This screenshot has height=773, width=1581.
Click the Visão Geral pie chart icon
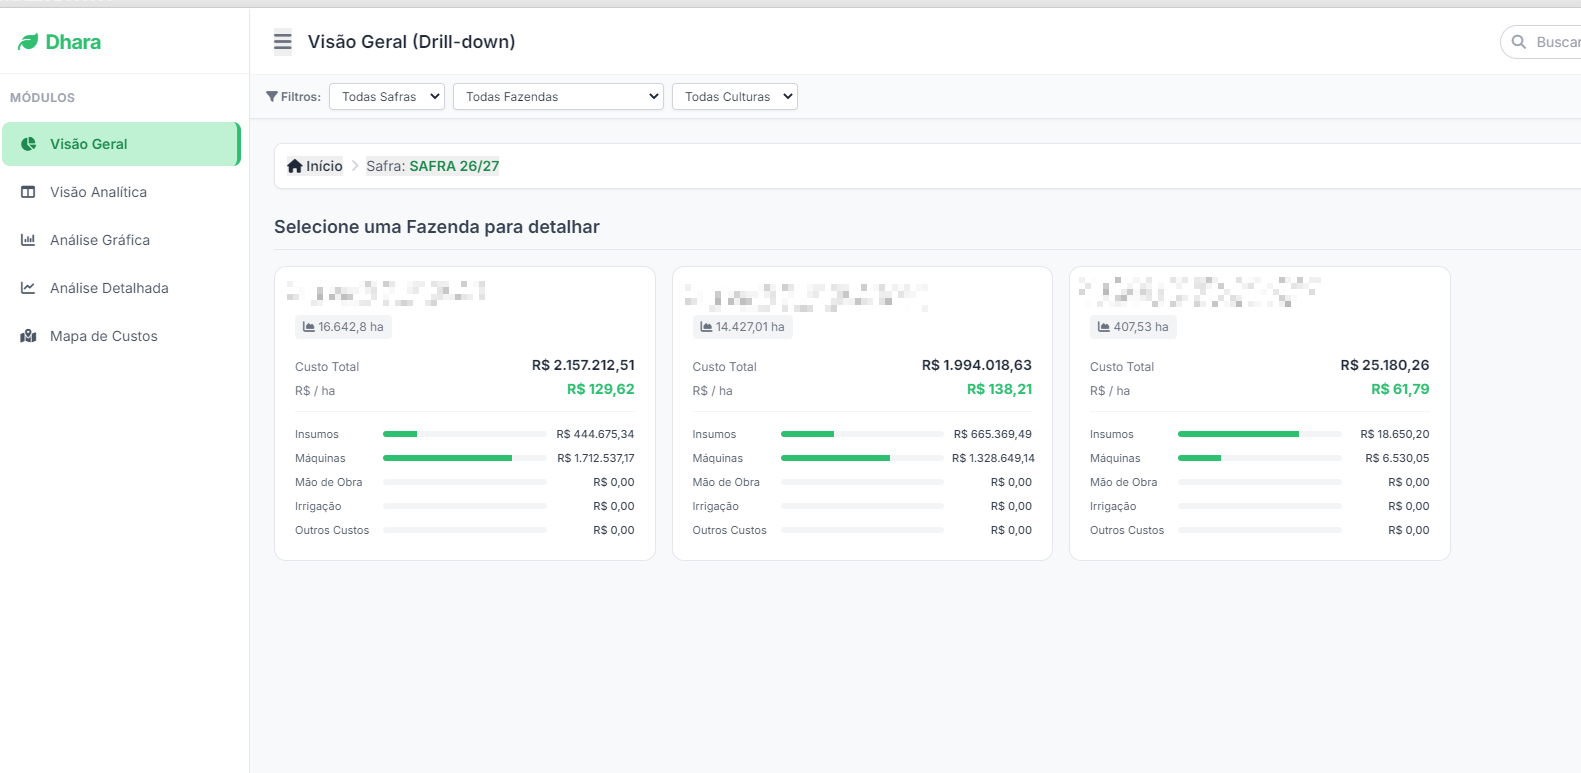(x=28, y=144)
